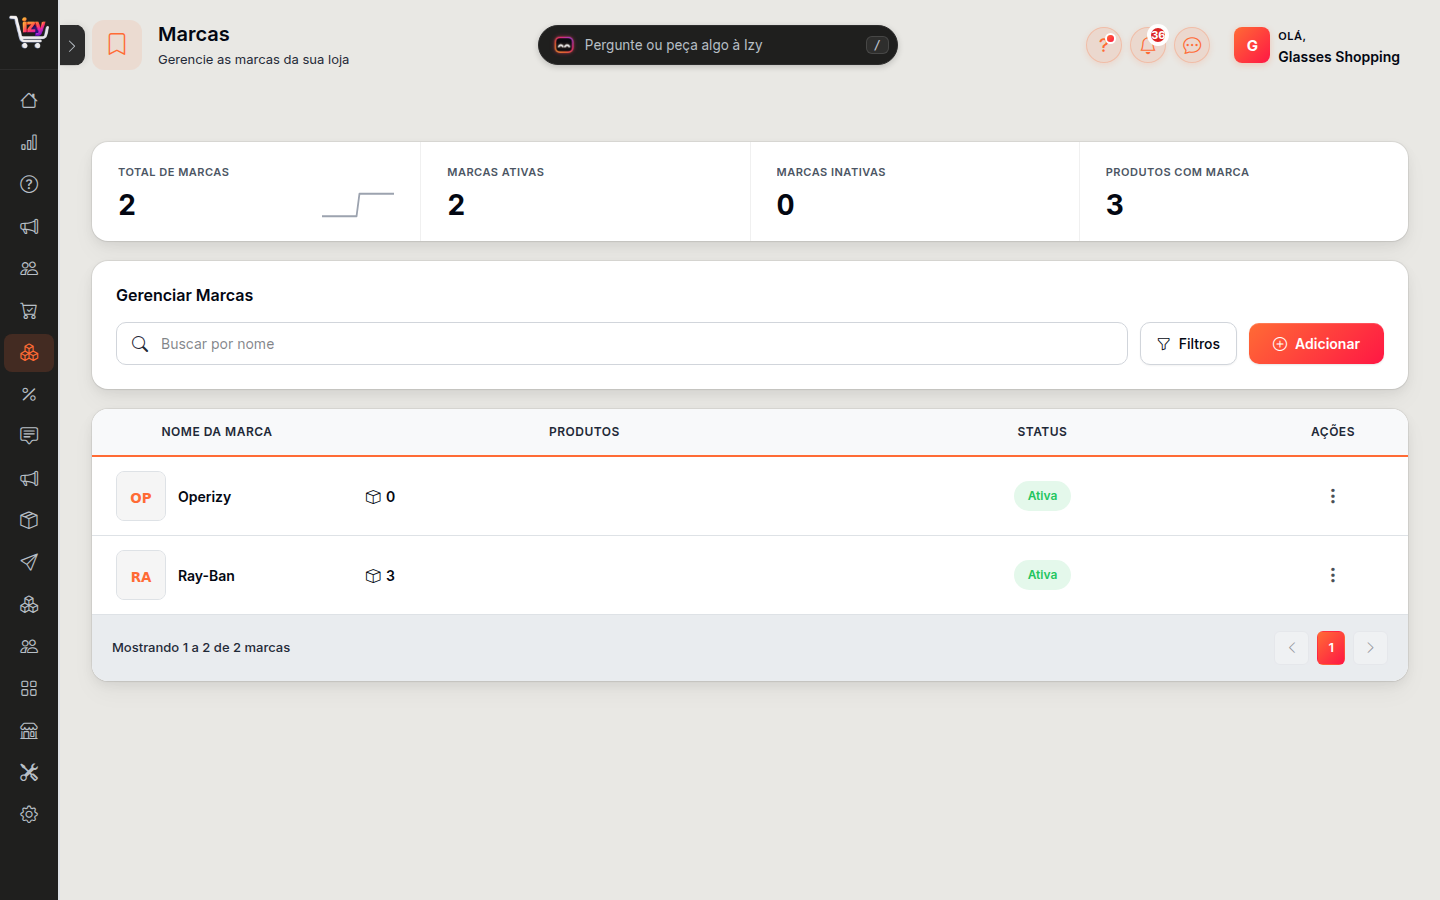The width and height of the screenshot is (1440, 900).
Task: Open the four-squares grid icon
Action: 29,688
